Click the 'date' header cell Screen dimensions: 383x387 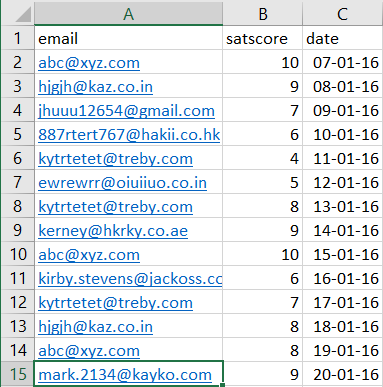342,38
